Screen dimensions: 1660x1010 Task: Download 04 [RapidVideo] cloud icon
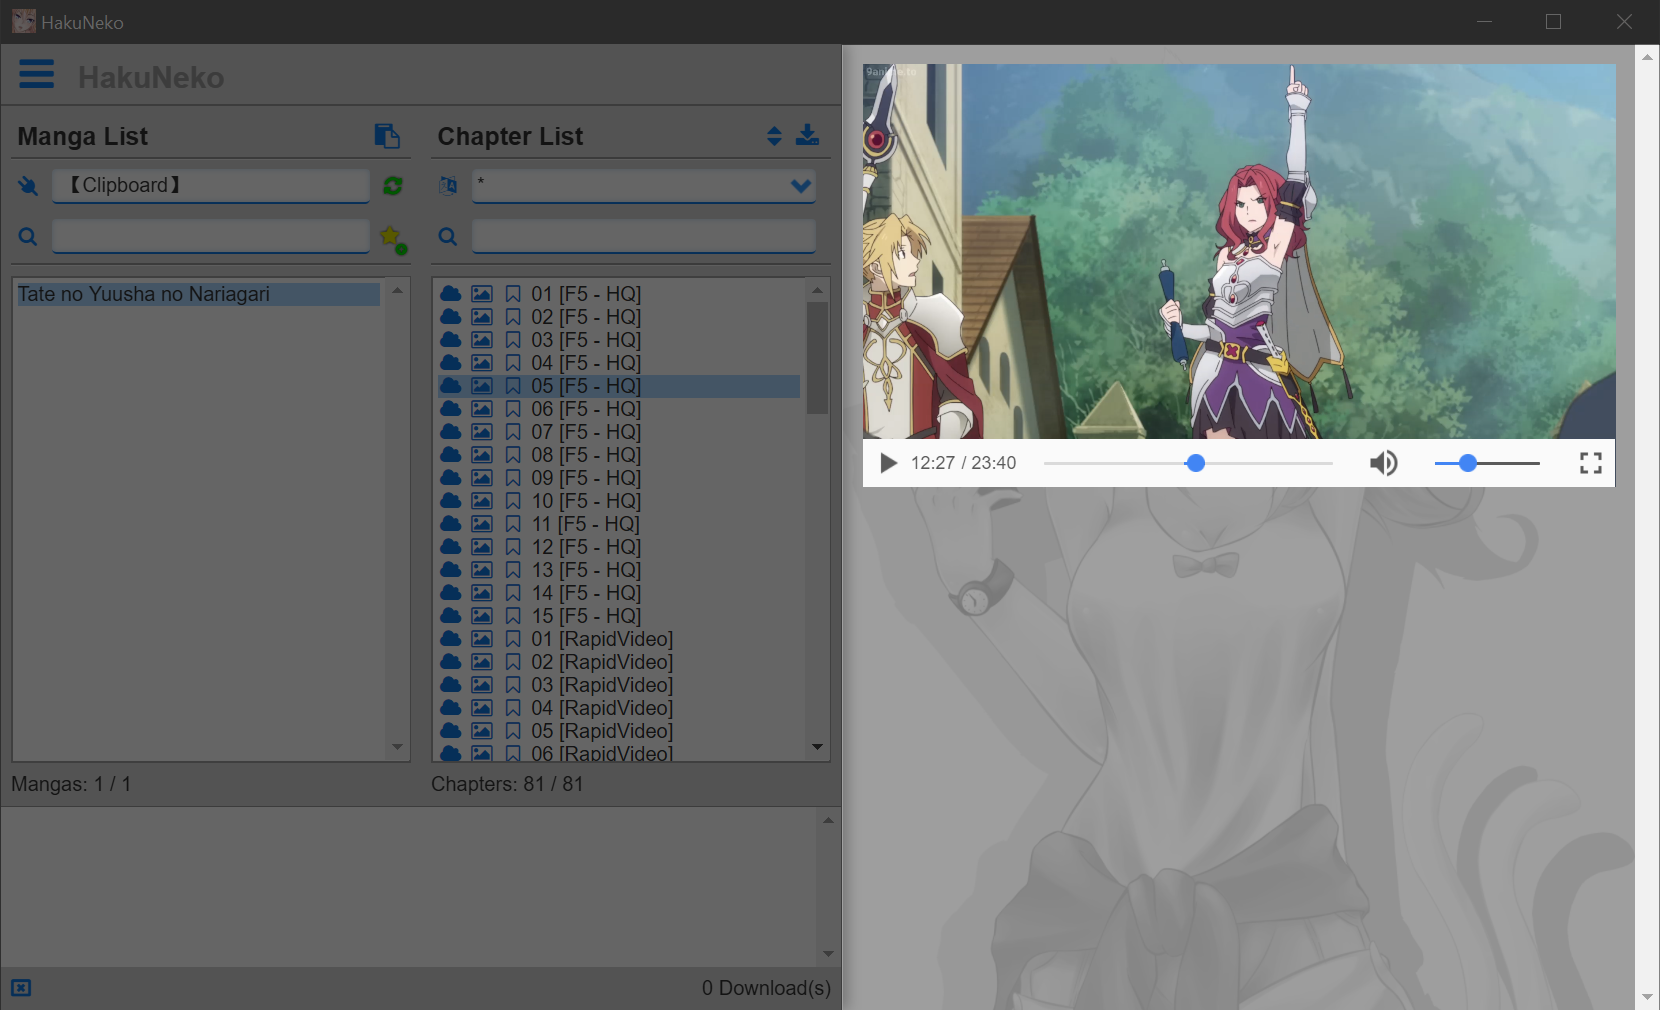[x=451, y=708]
